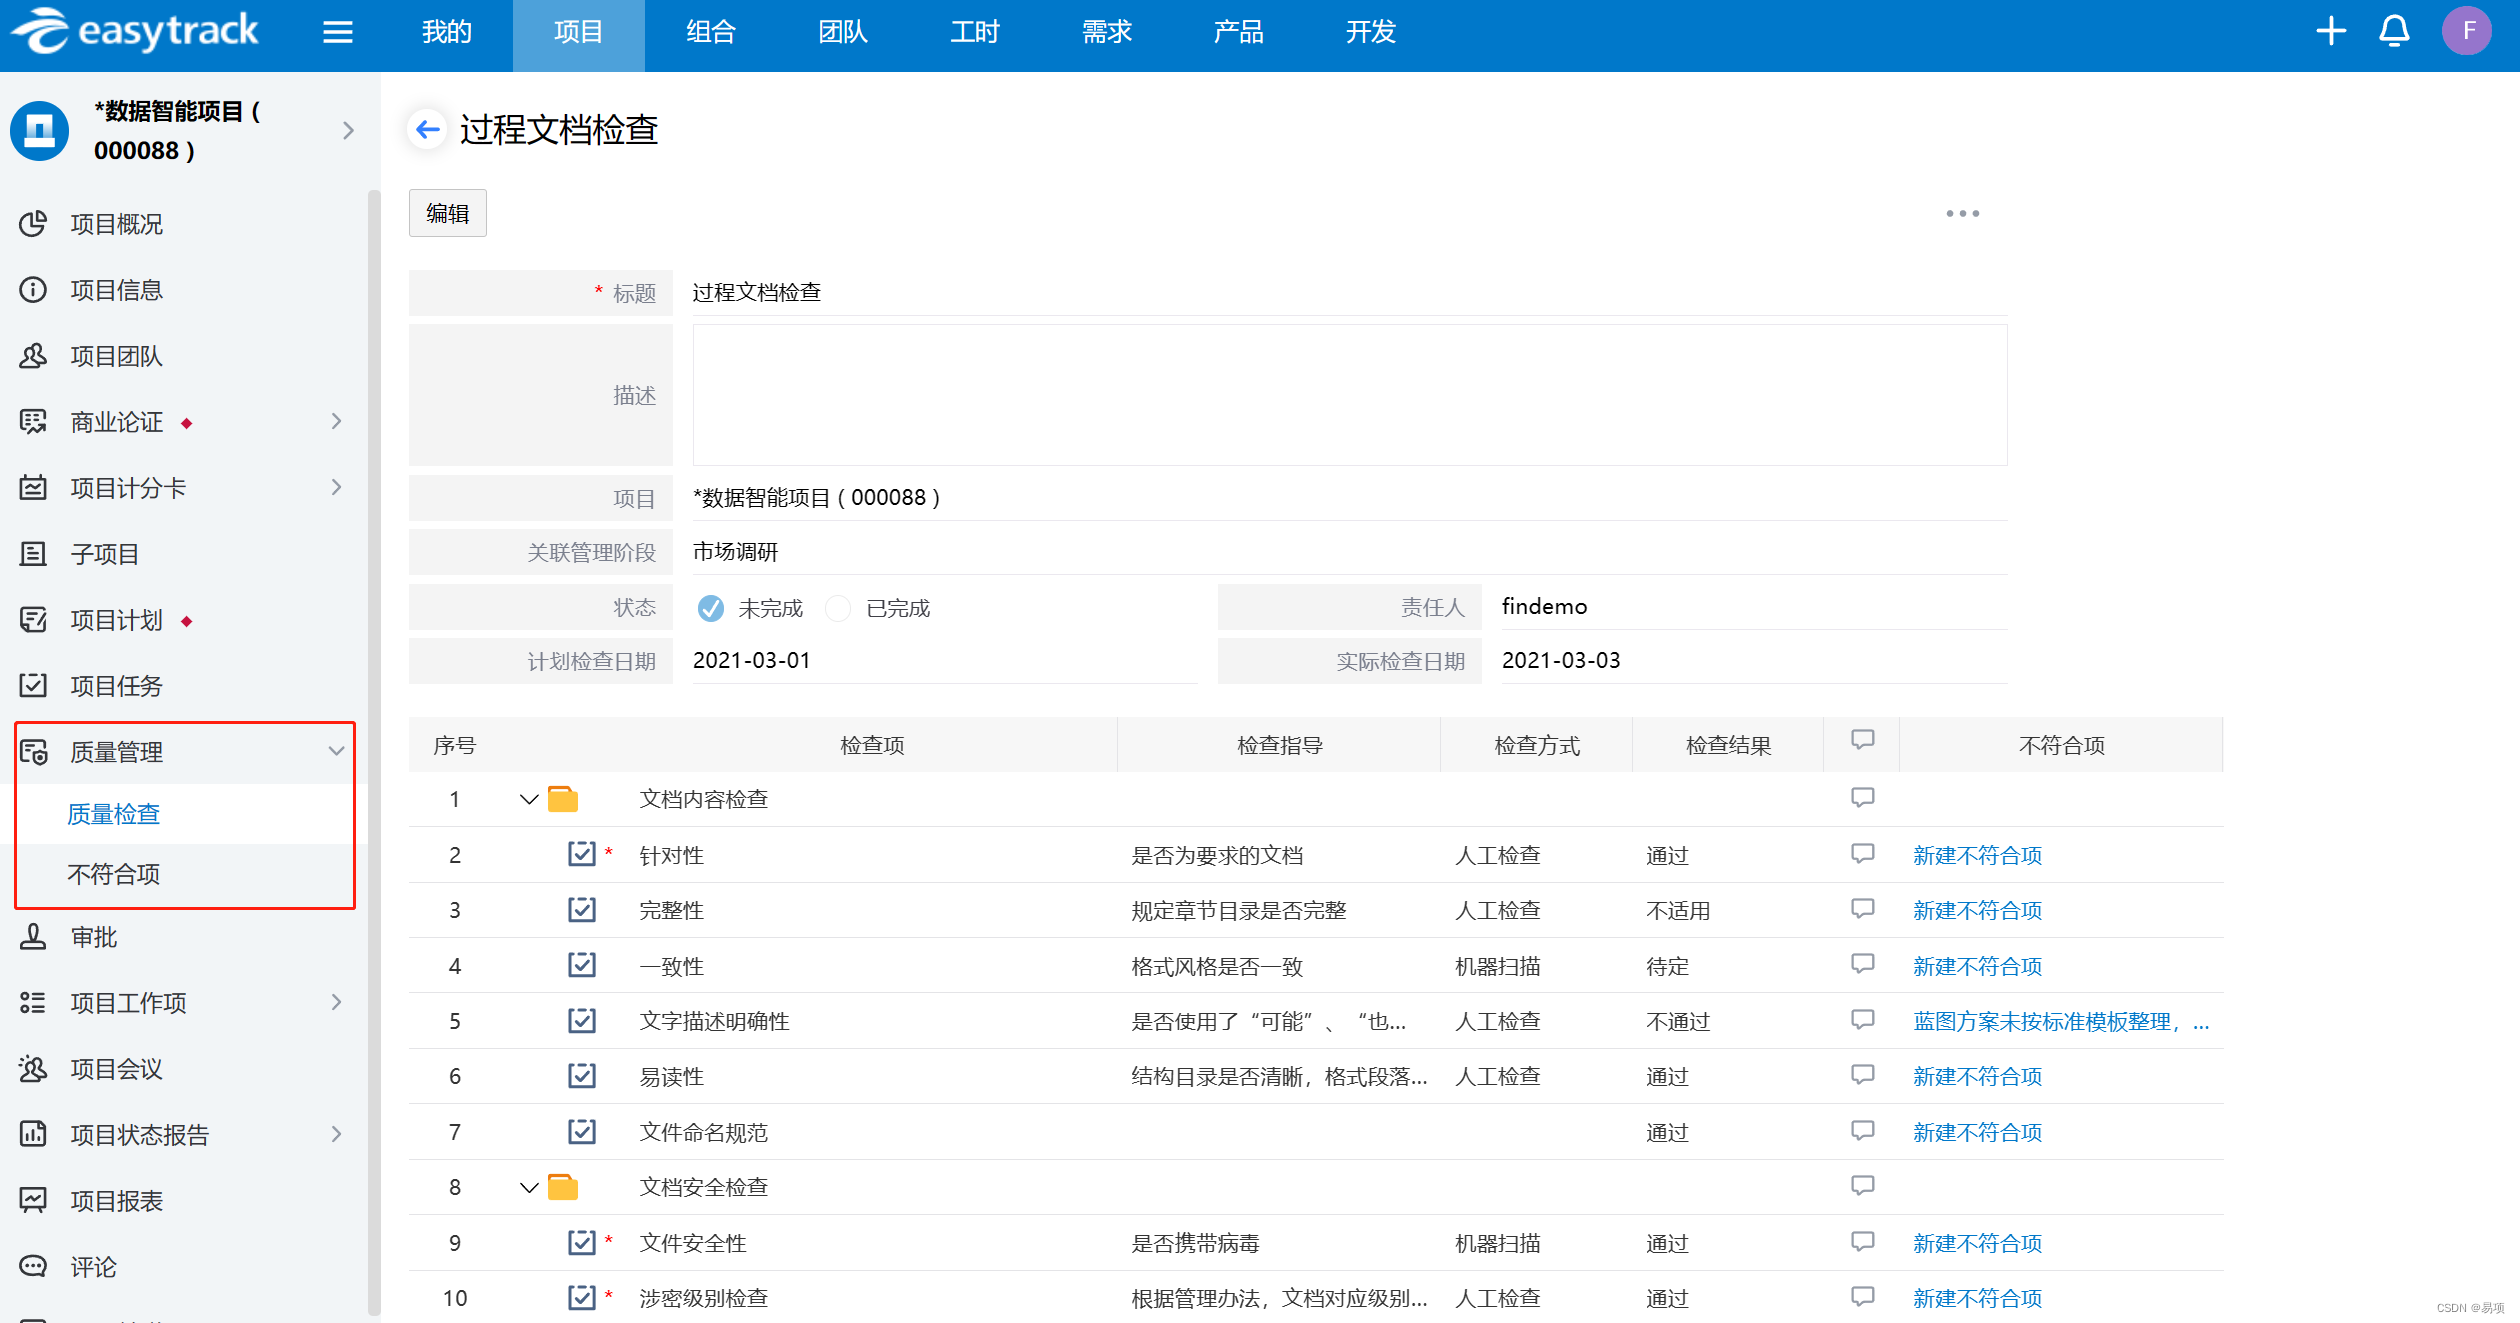Viewport: 2520px width, 1323px height.
Task: Expand the 项目状态报告 submenu
Action: (337, 1134)
